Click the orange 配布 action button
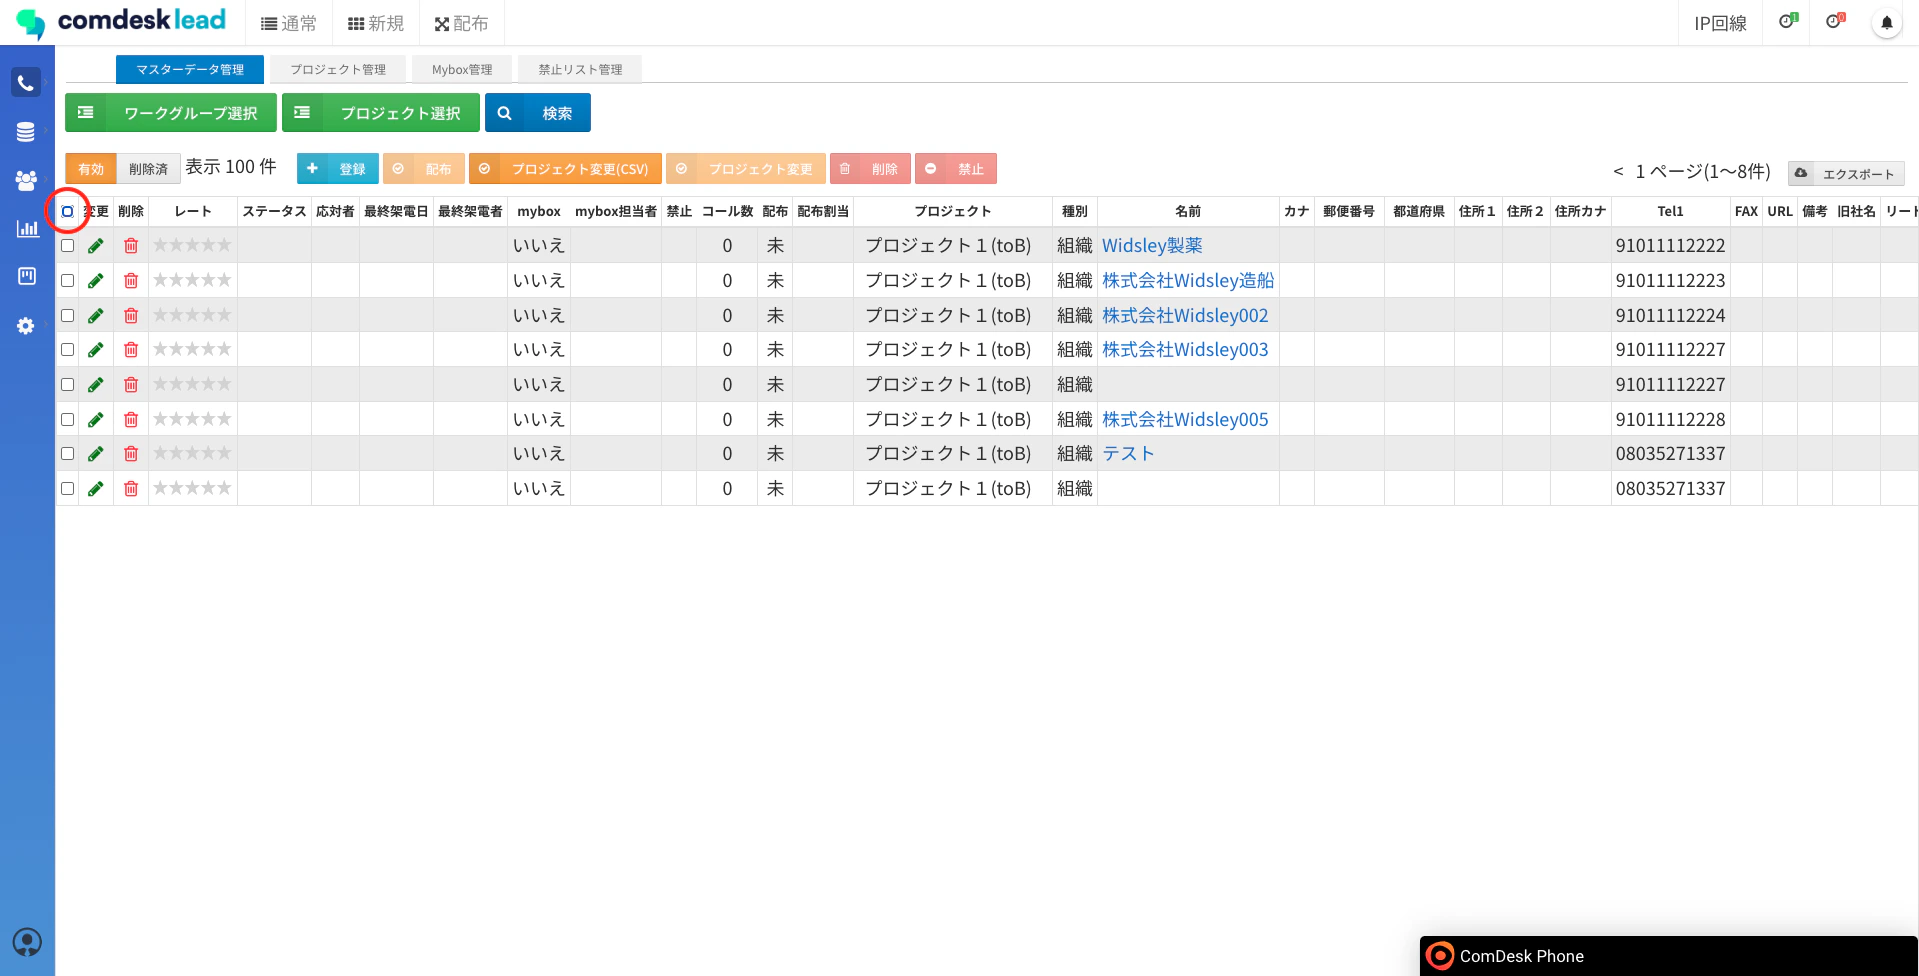The width and height of the screenshot is (1919, 976). tap(424, 169)
